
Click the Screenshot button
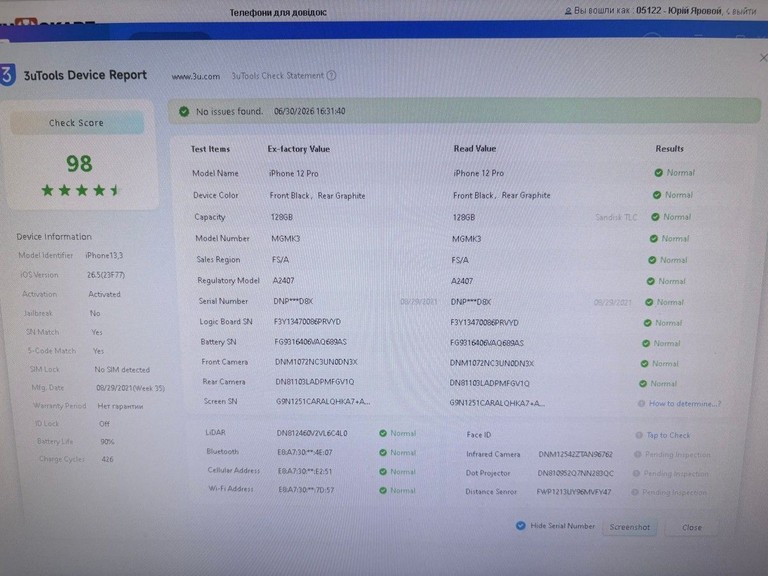coord(629,527)
